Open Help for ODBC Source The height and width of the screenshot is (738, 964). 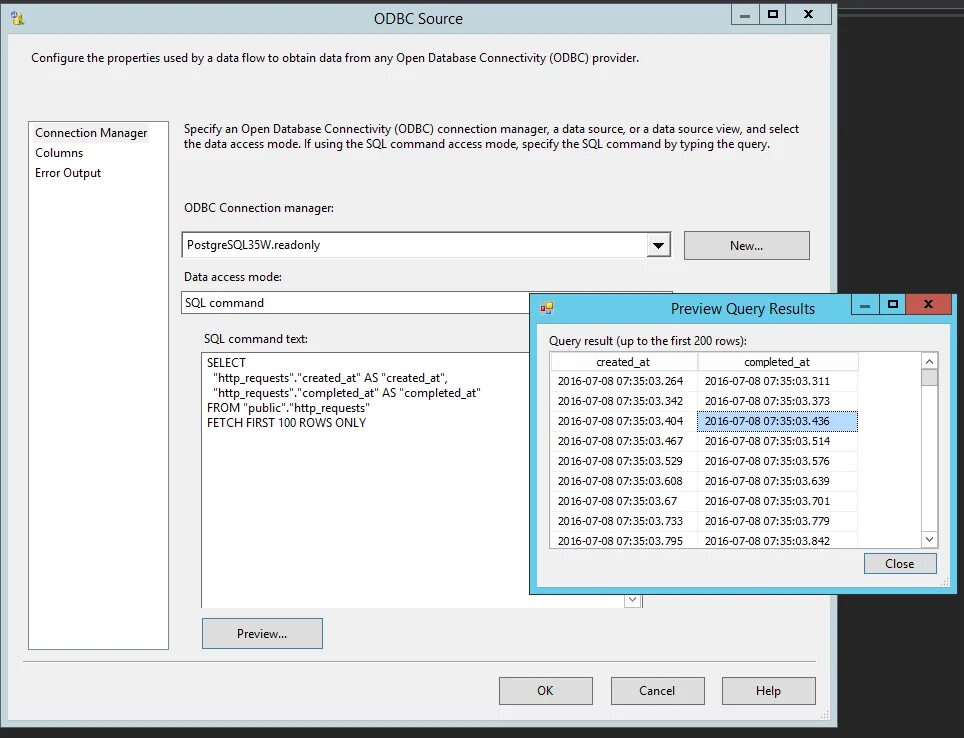point(768,691)
